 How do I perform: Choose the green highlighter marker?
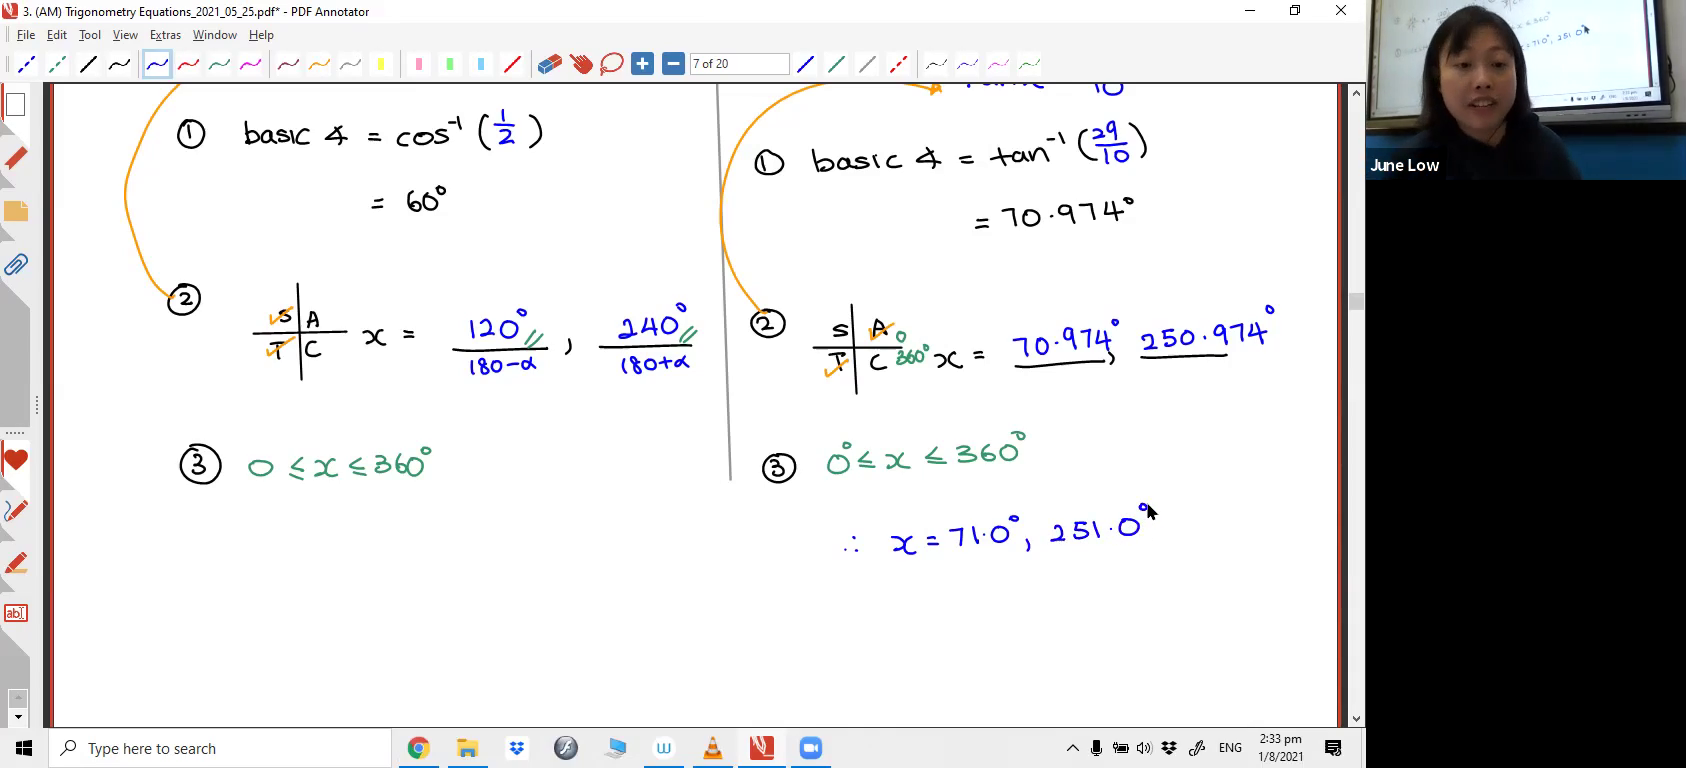(x=449, y=64)
